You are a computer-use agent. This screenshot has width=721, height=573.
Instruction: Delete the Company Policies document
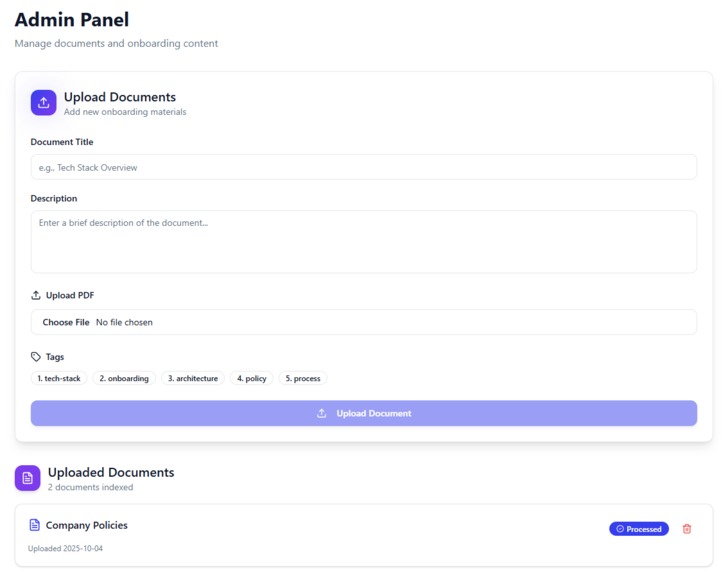pos(687,529)
